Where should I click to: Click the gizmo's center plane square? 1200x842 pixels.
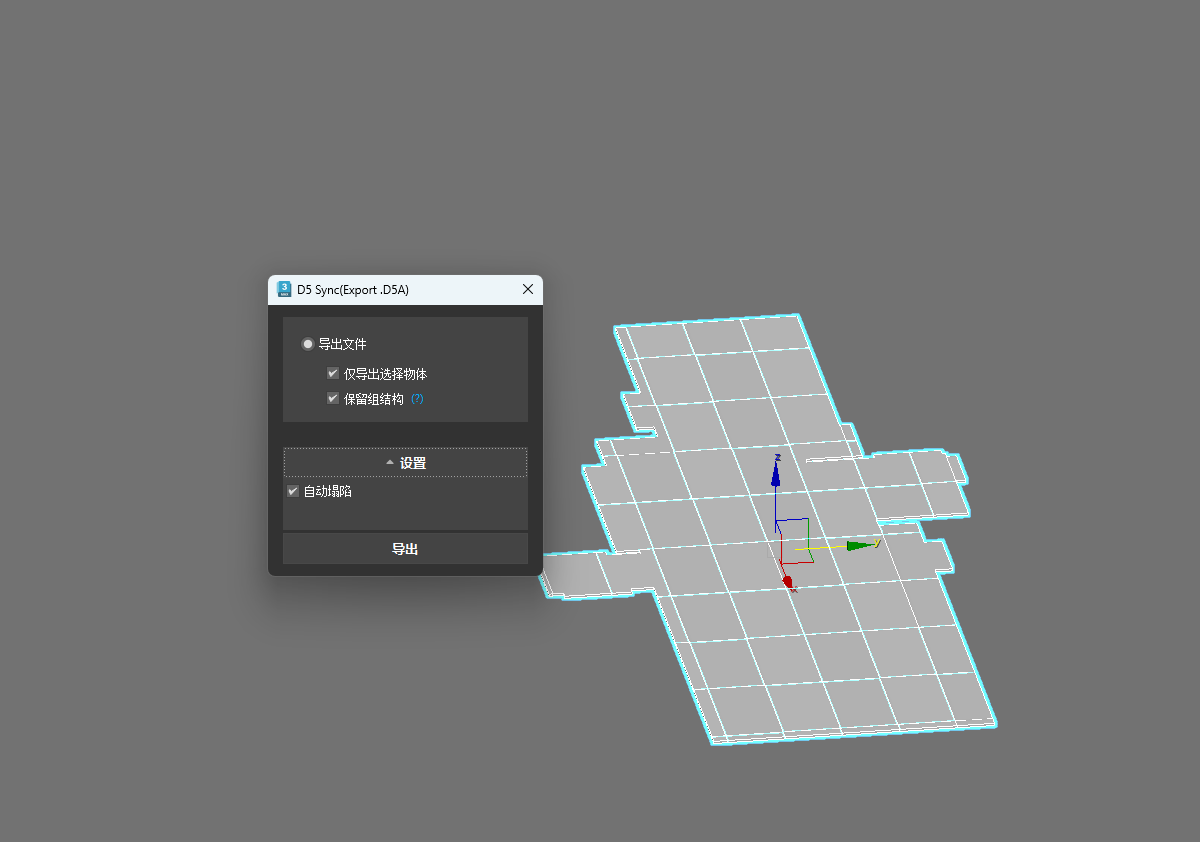point(794,534)
